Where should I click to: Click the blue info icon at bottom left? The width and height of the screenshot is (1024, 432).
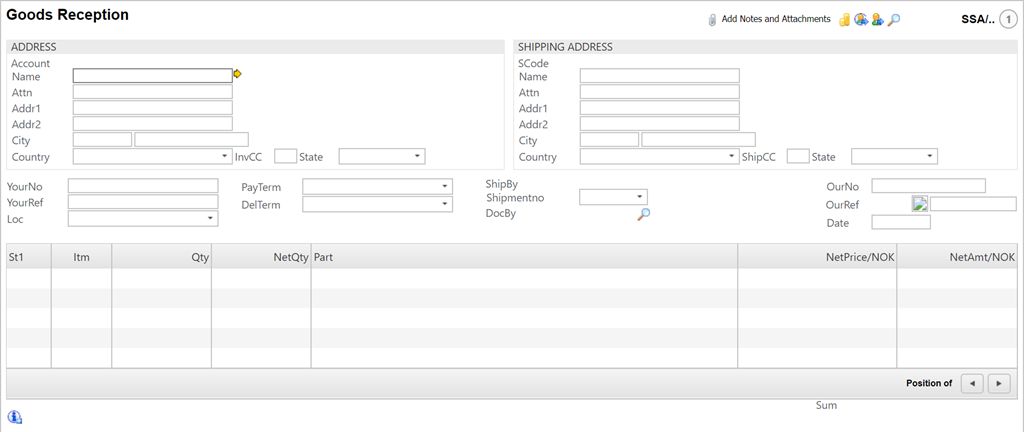click(15, 417)
